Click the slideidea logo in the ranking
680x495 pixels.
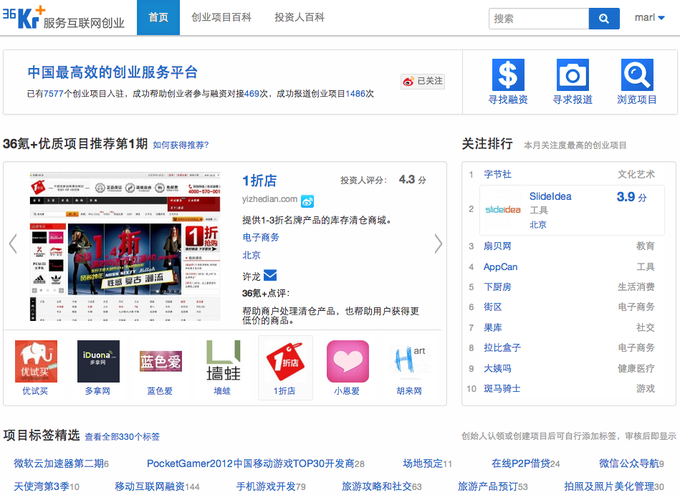coord(503,210)
